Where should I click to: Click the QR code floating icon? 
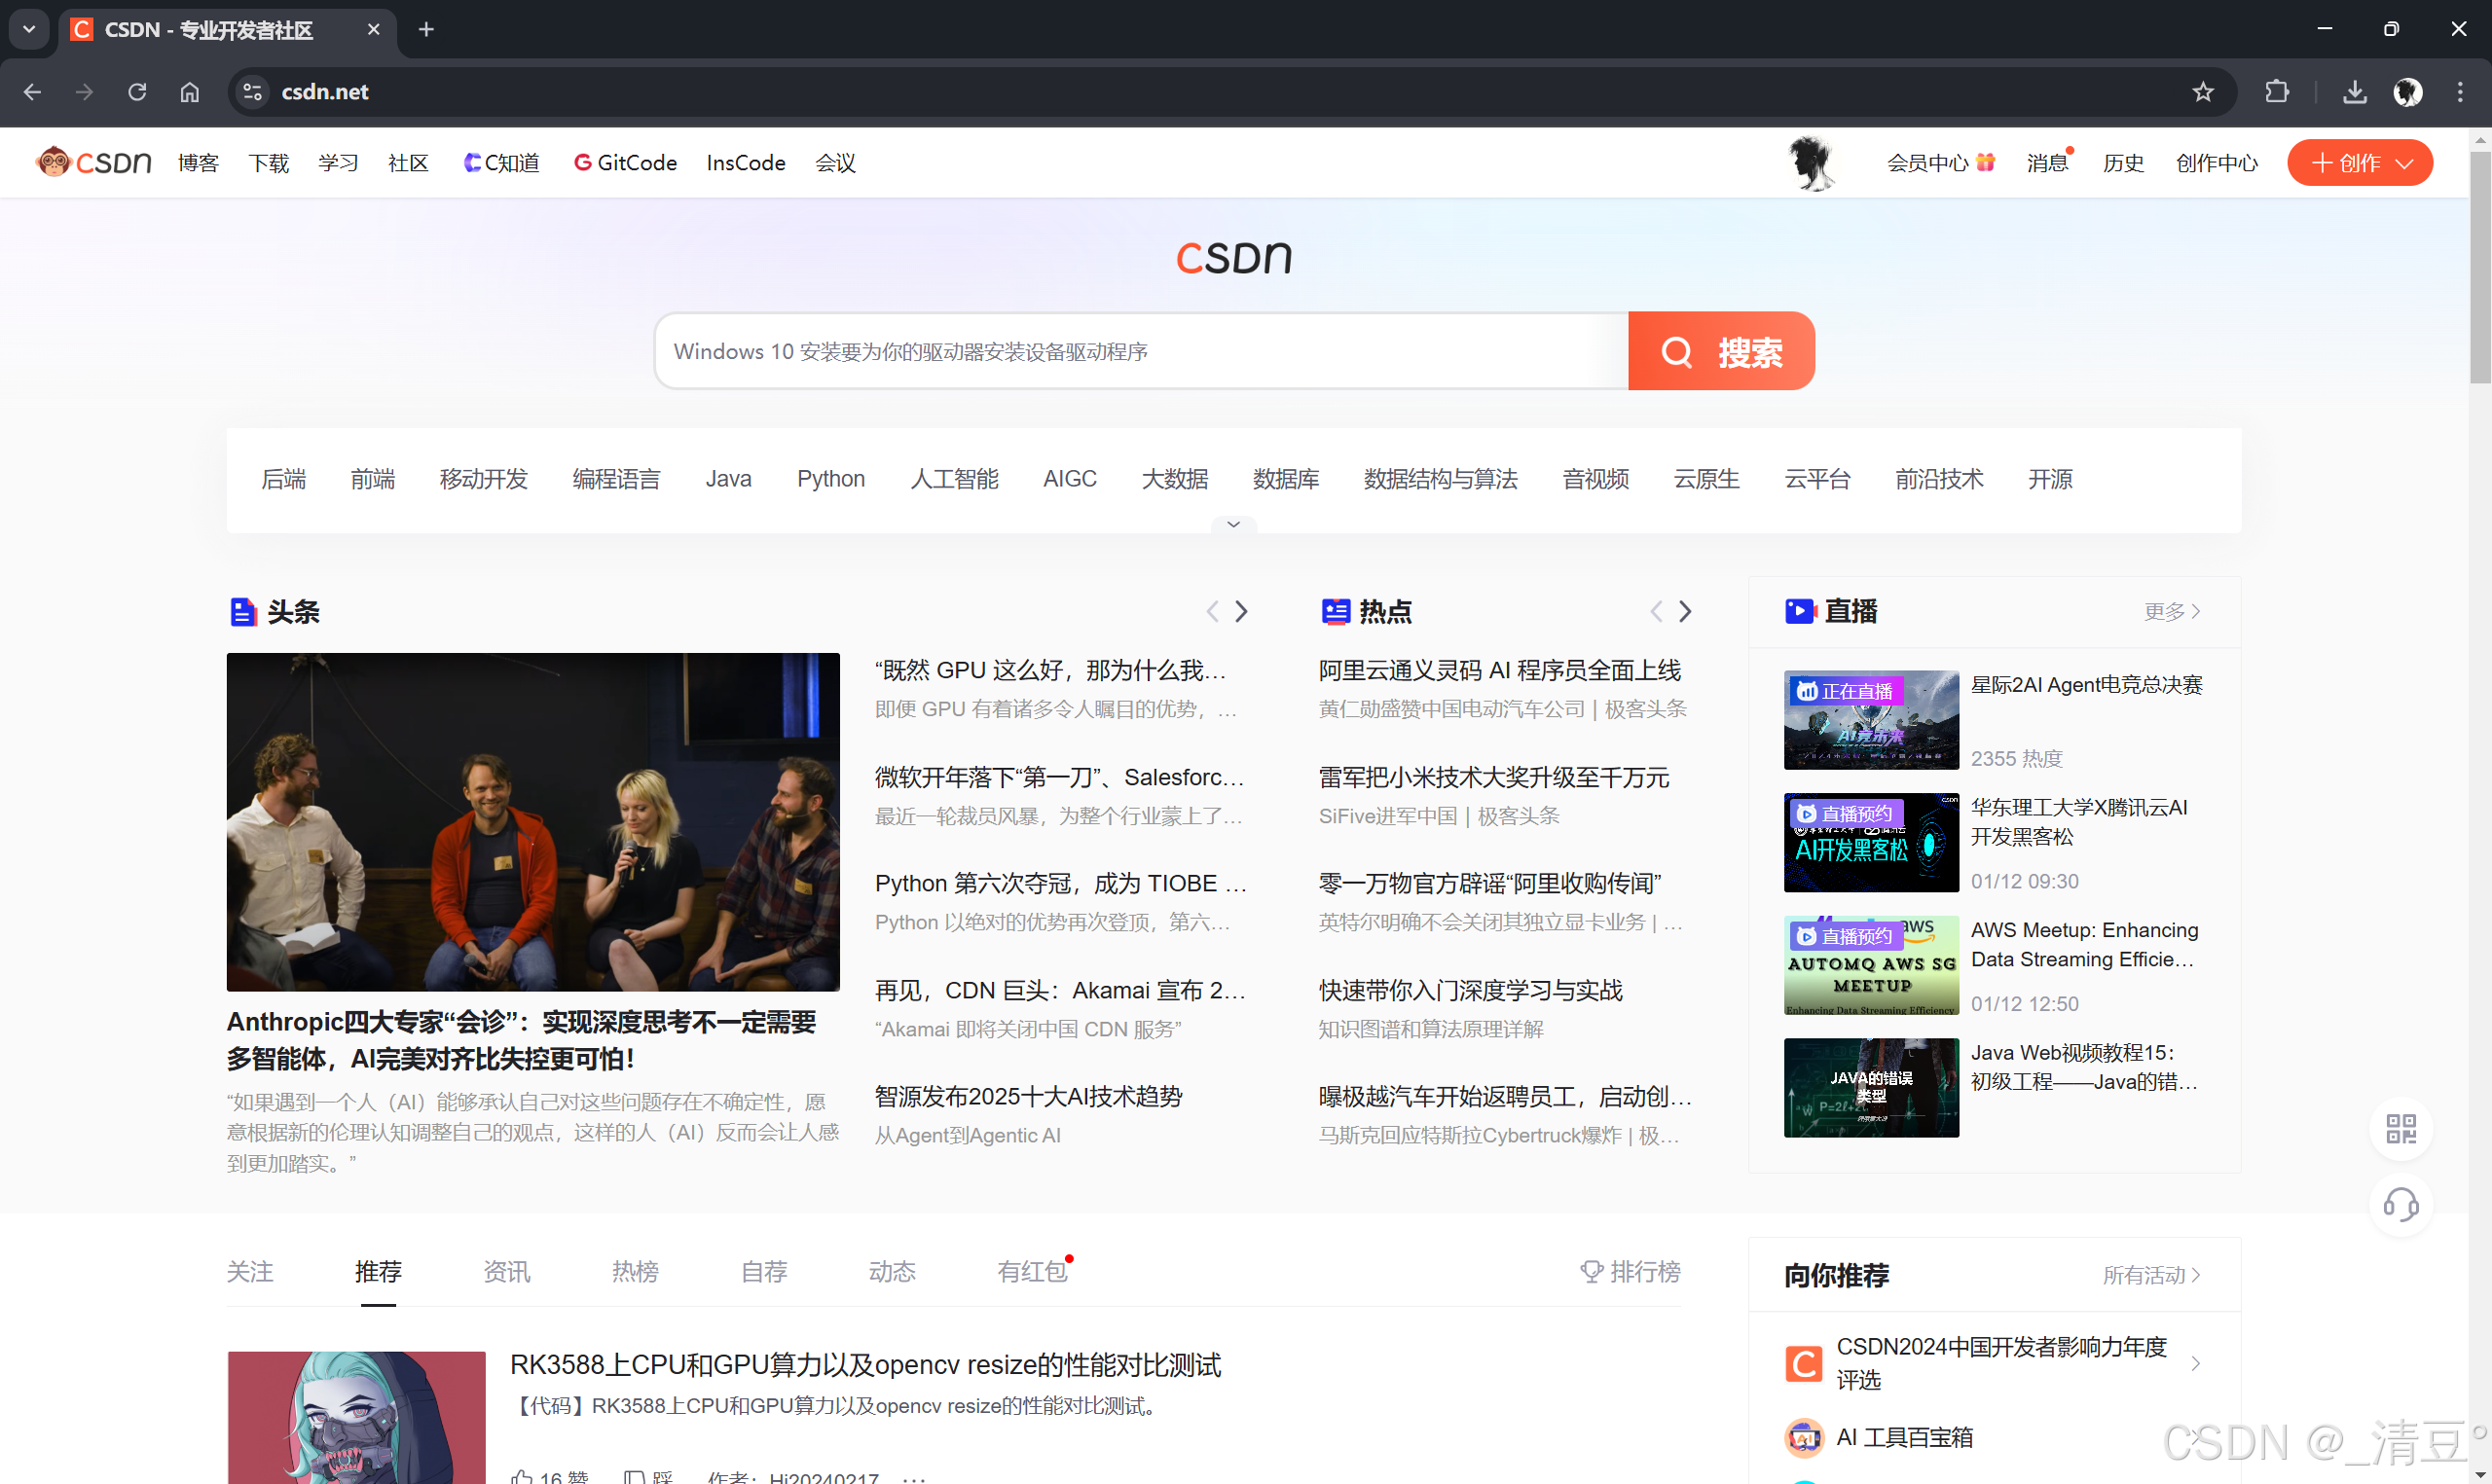click(2401, 1129)
